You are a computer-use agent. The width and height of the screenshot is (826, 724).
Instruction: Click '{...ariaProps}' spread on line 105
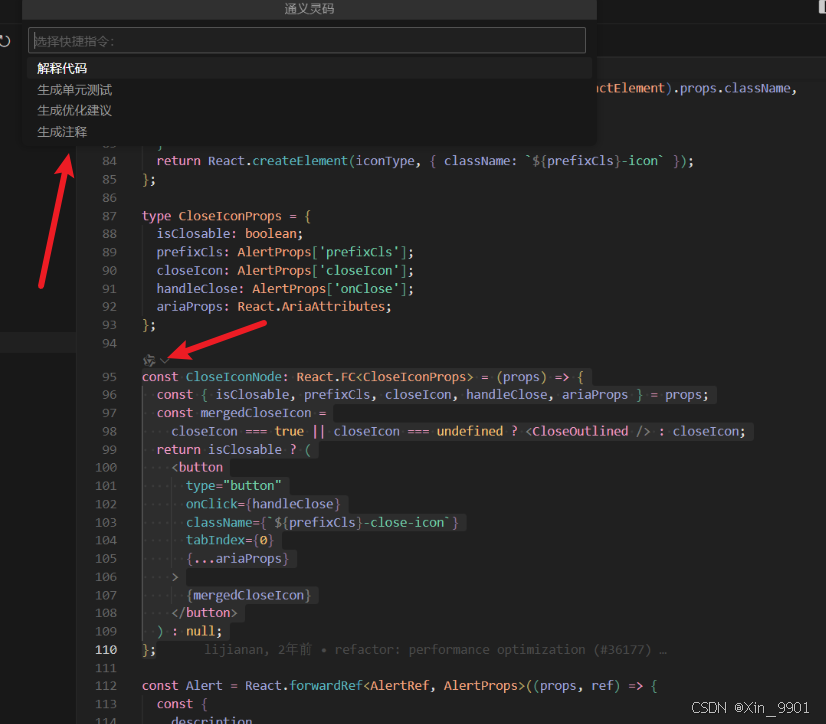tap(237, 559)
